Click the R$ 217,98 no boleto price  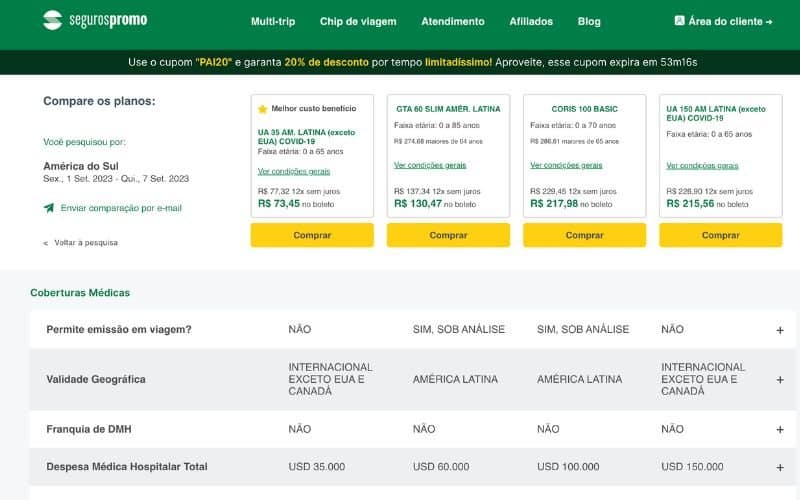[571, 204]
